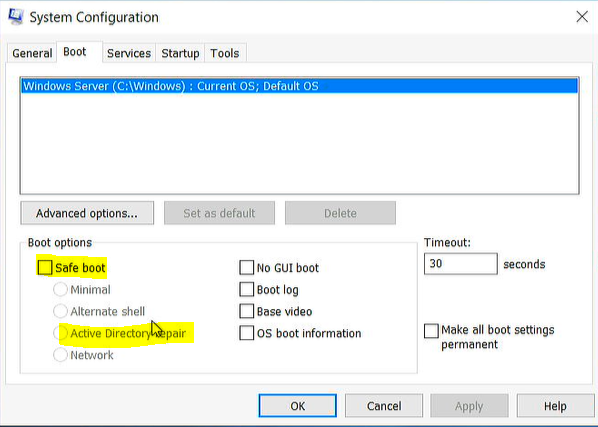
Task: Check the Base video option
Action: [x=246, y=311]
